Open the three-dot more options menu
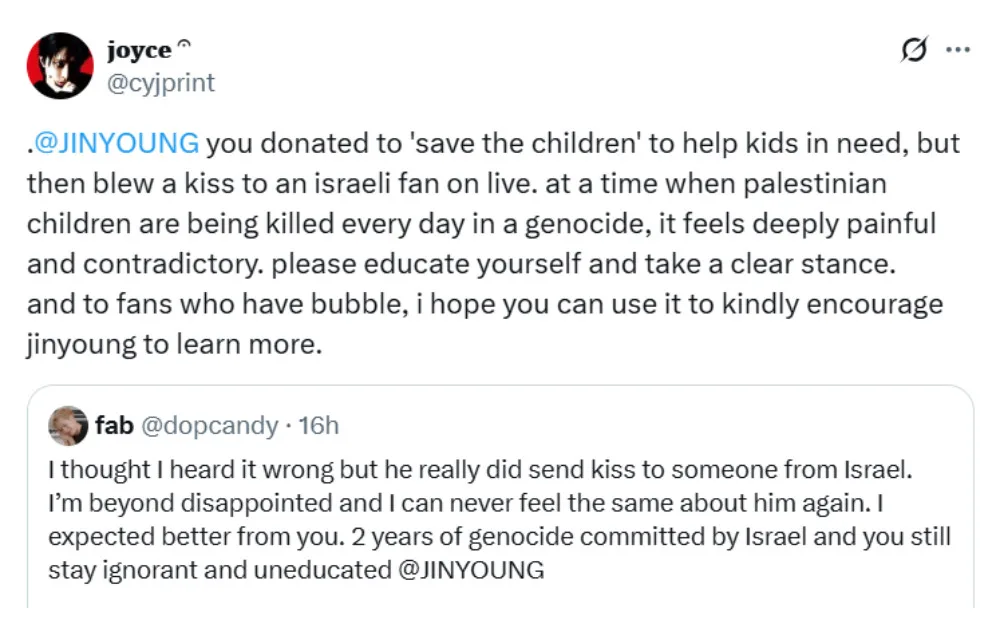Image resolution: width=1000 pixels, height=623 pixels. coord(957,50)
